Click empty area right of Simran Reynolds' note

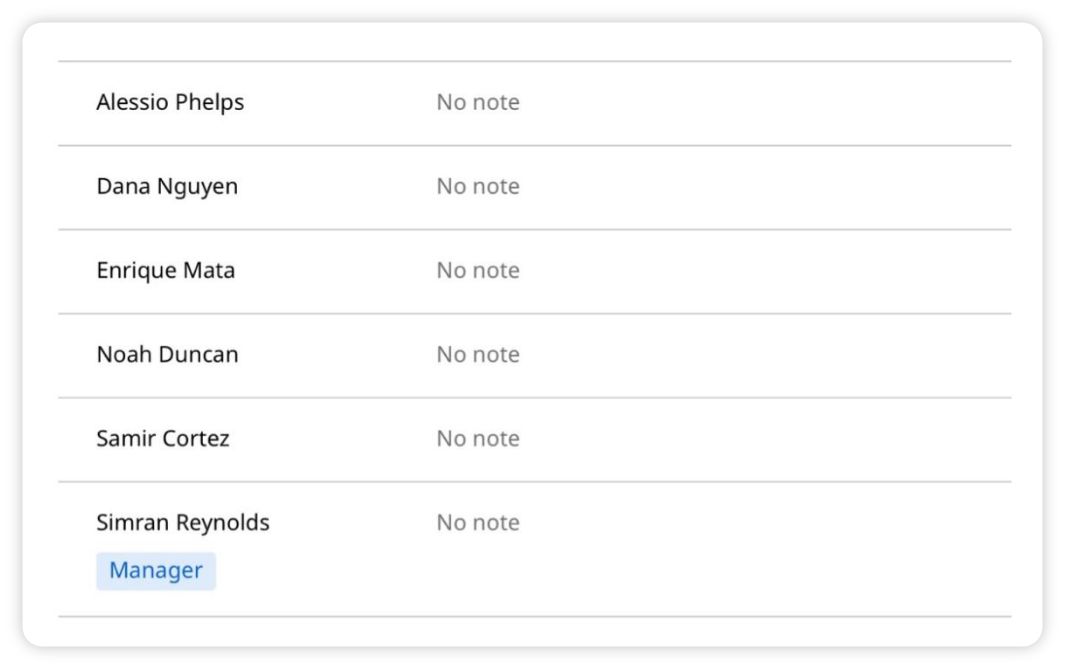click(x=765, y=523)
